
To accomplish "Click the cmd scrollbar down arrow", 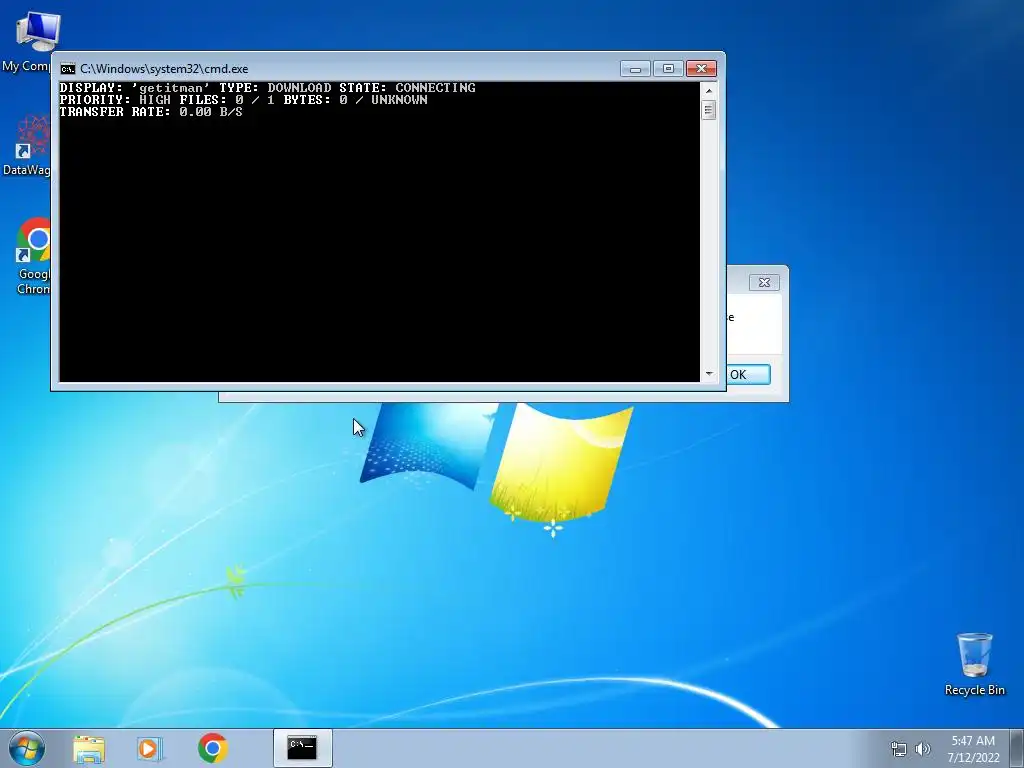I will pos(709,374).
